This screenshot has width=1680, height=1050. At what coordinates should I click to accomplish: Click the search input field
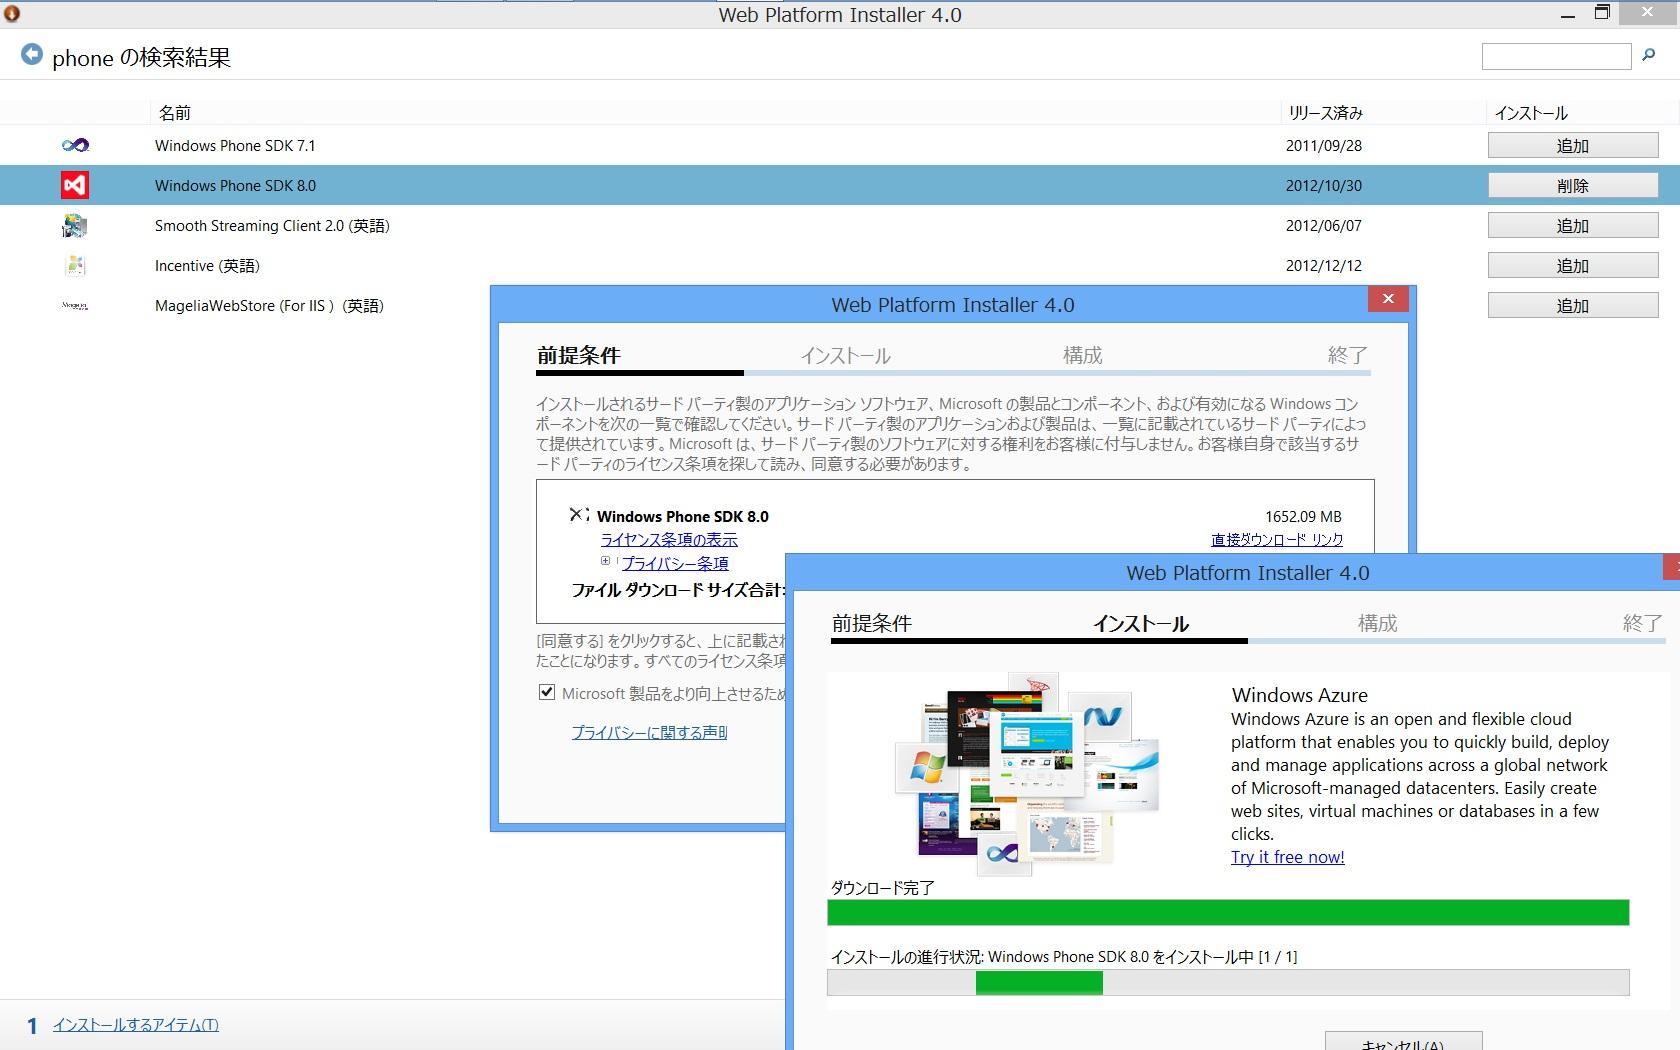1556,57
